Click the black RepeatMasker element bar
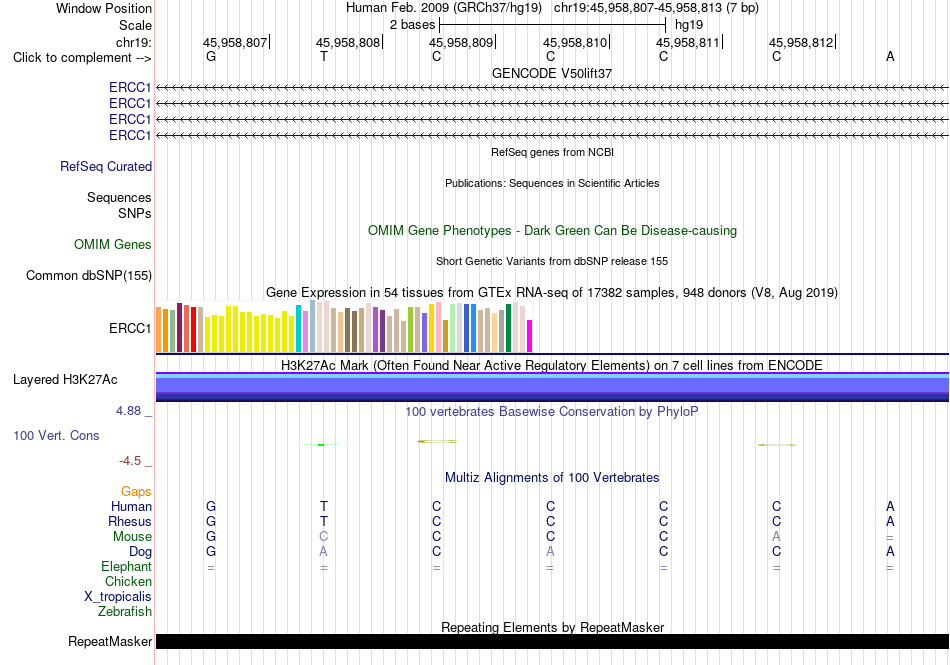Screen dimensions: 950x665 click(x=552, y=641)
